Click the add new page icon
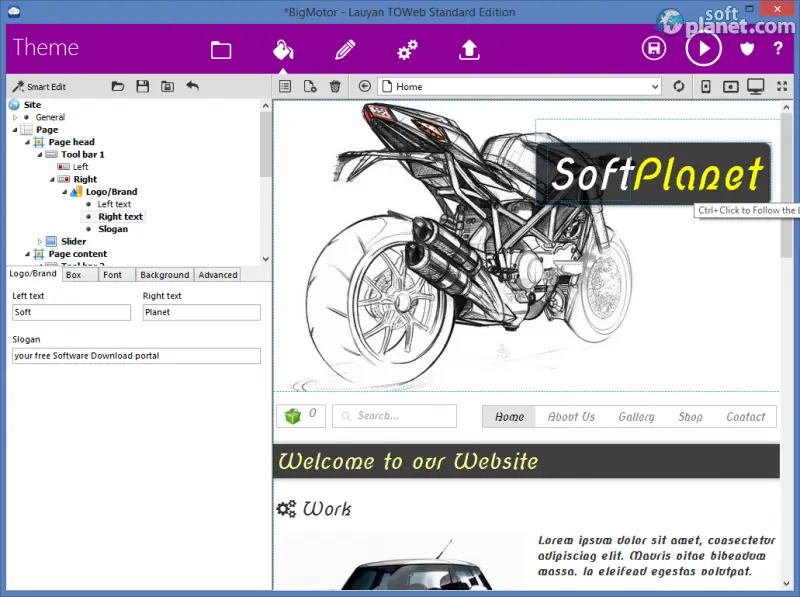Screen dimensions: 800x597 (310, 86)
